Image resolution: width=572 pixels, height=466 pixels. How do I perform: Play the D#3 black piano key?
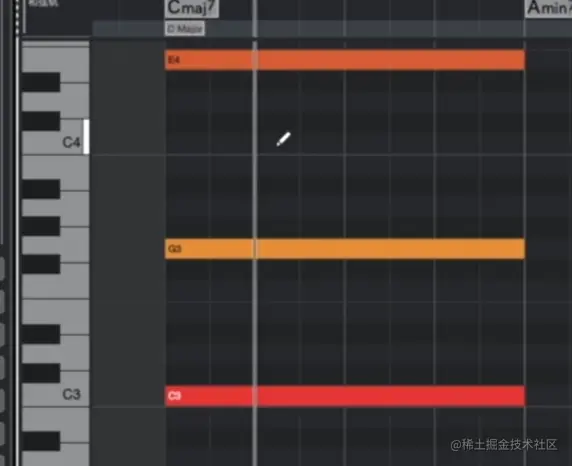click(41, 334)
